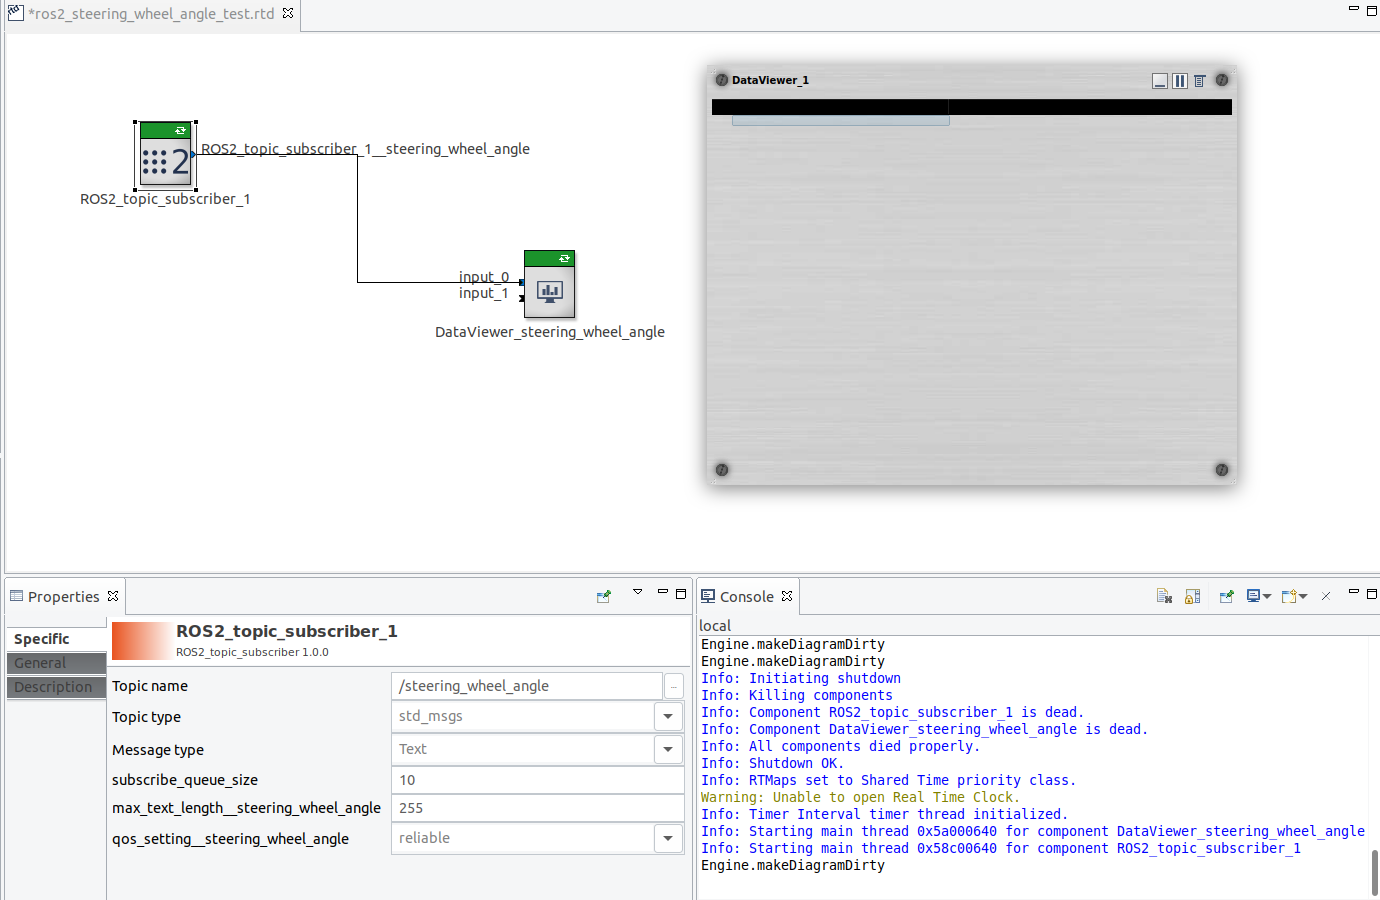Click the 'Info: Initiating shutdown' console line
Viewport: 1380px width, 900px height.
(800, 678)
